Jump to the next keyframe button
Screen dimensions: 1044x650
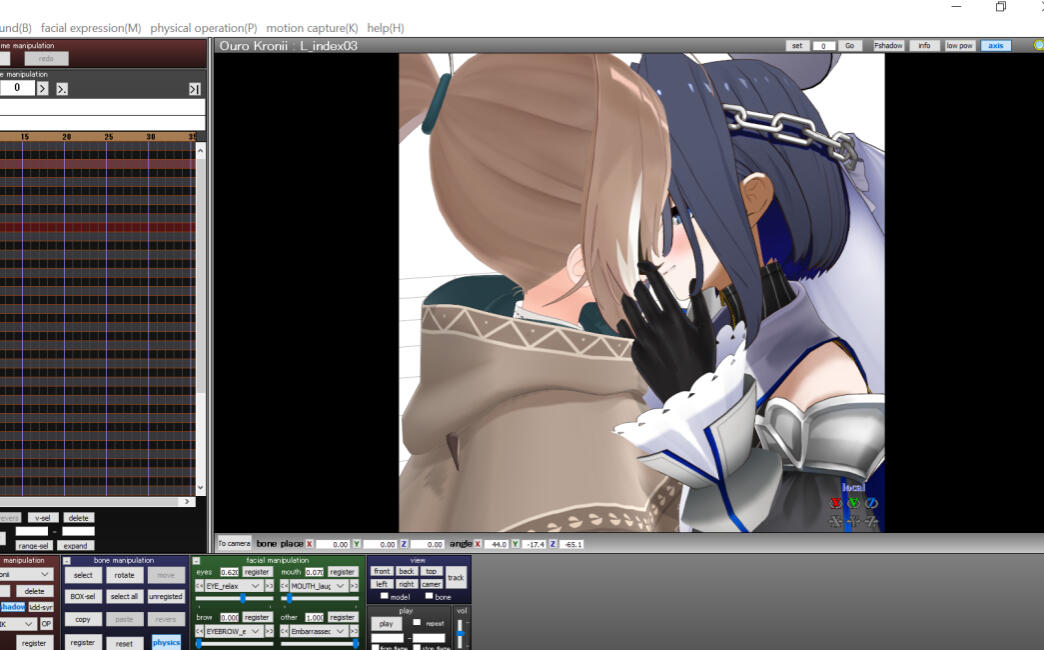62,89
